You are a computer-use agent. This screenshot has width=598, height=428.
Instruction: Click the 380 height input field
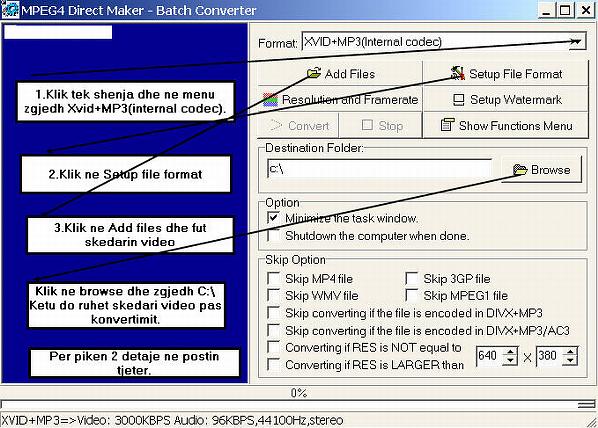[x=550, y=356]
